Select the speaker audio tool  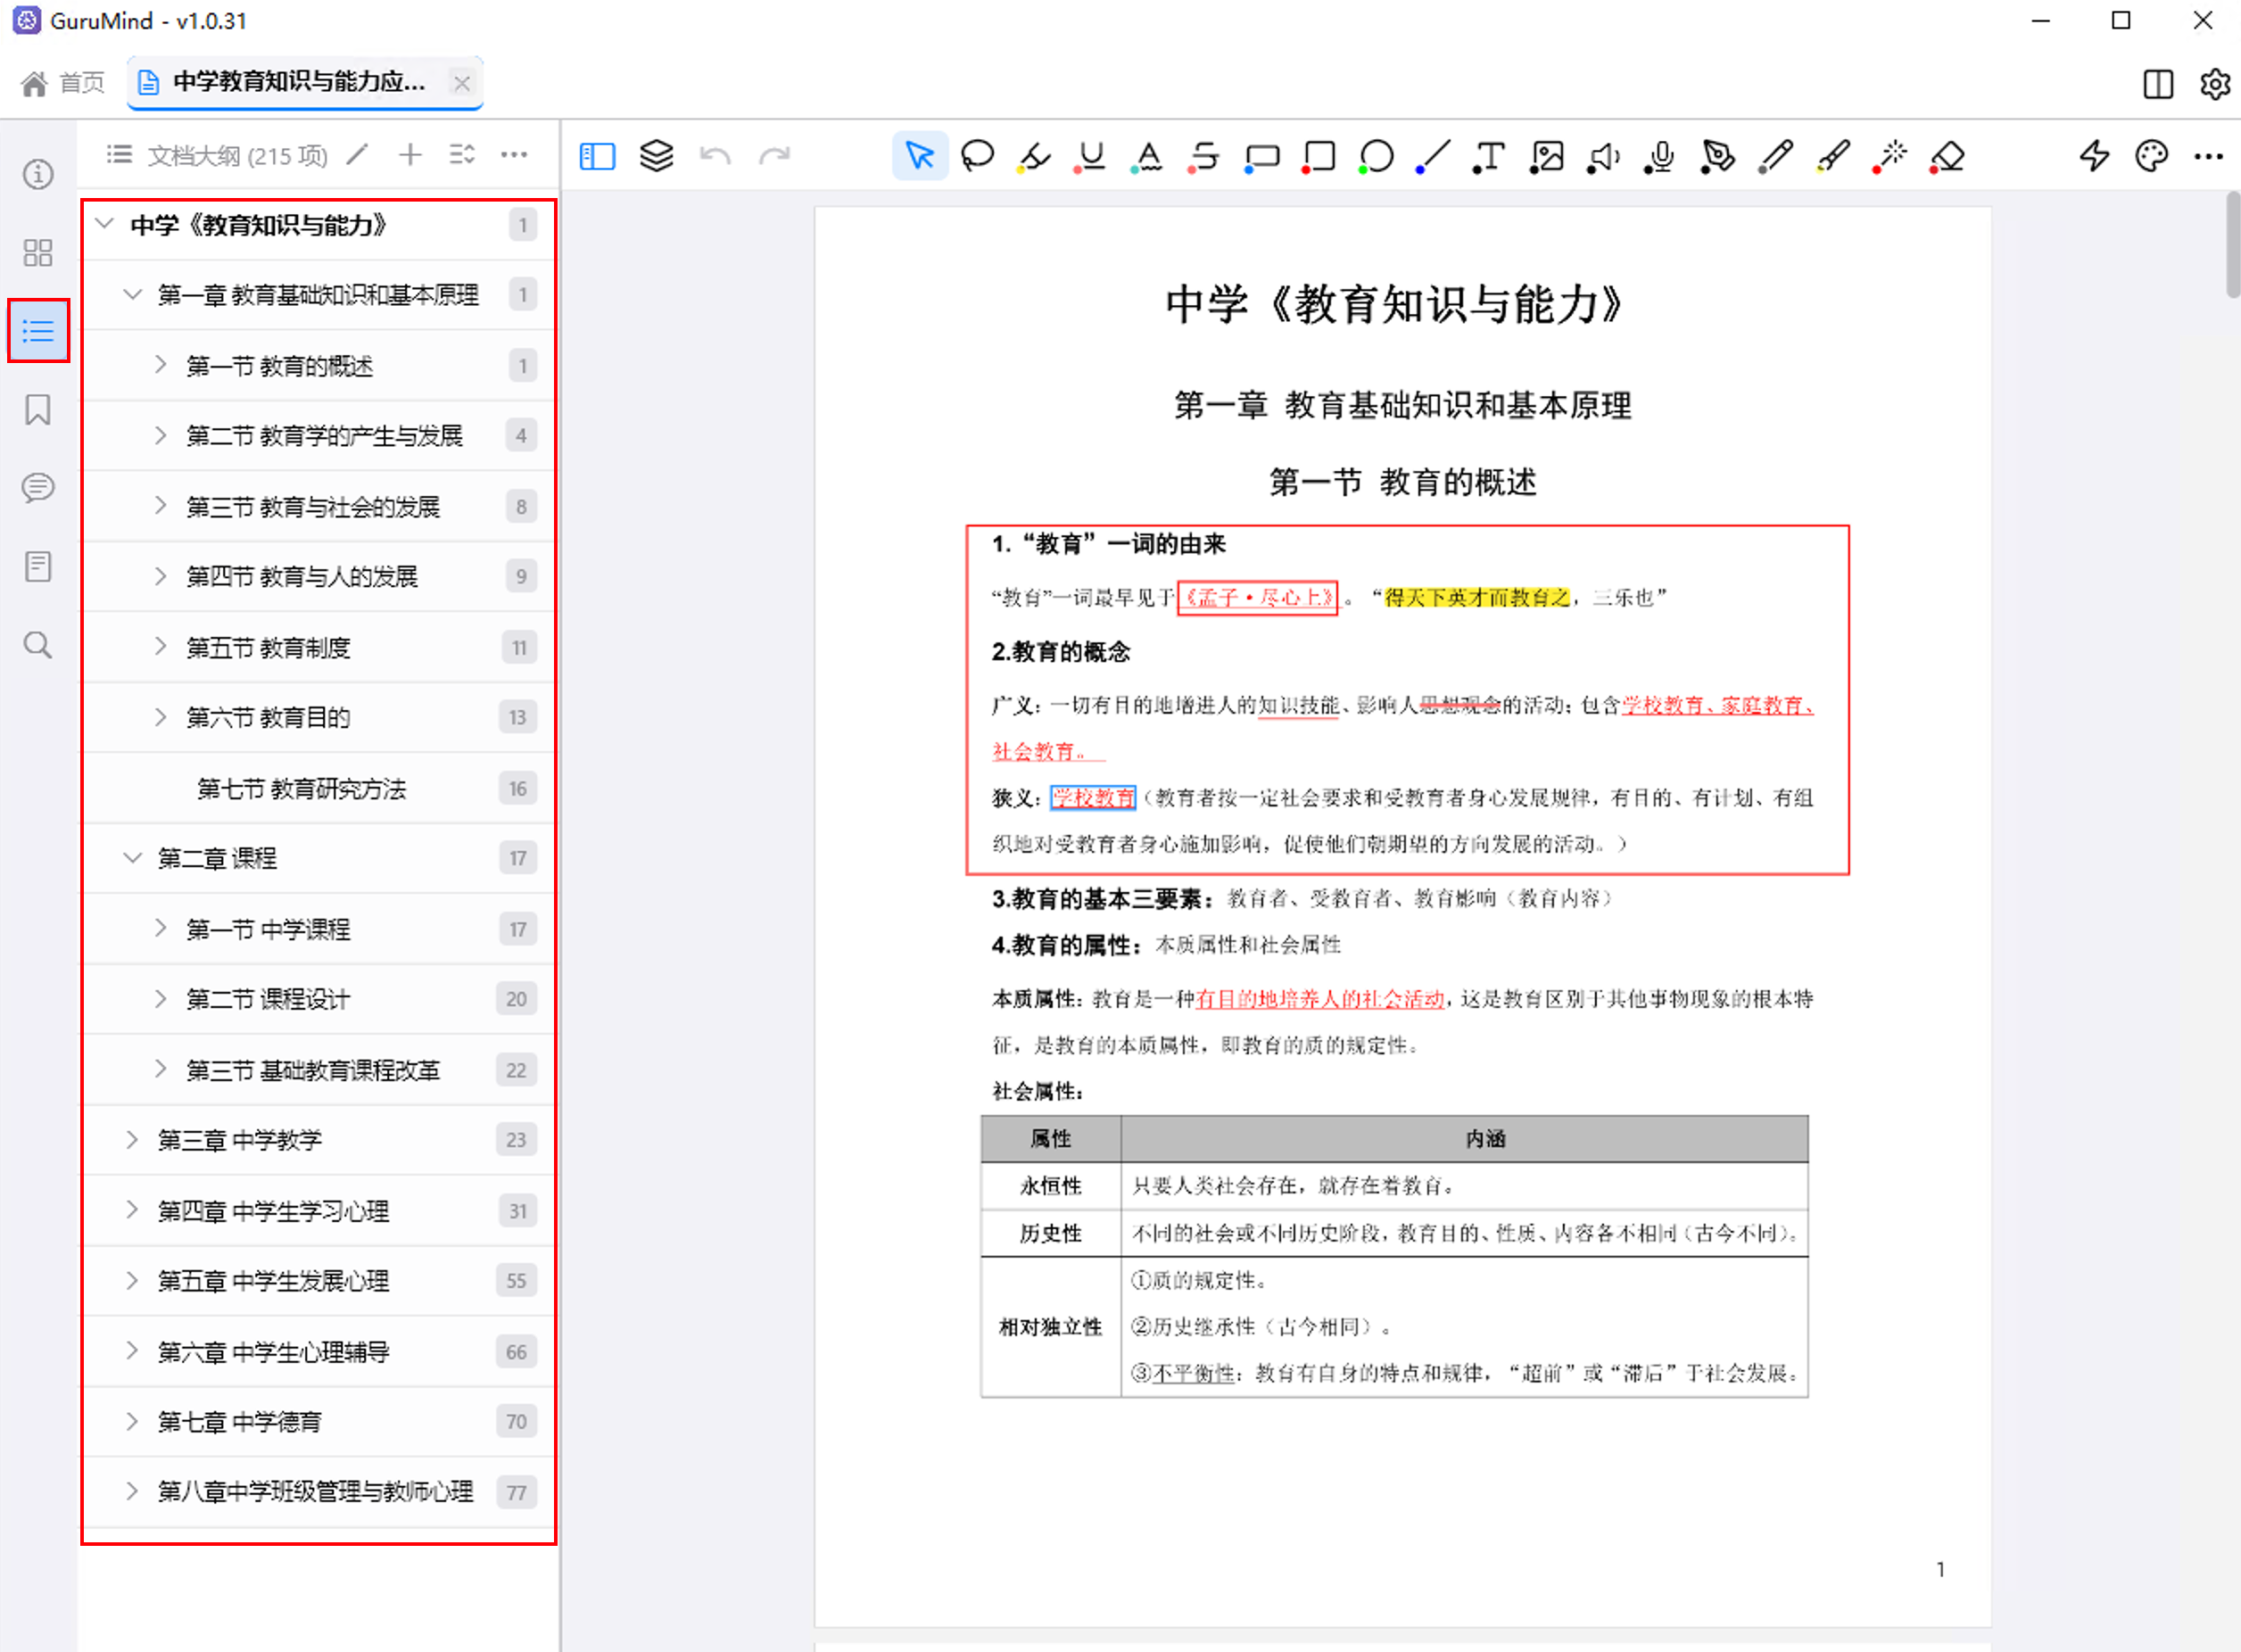point(1604,156)
